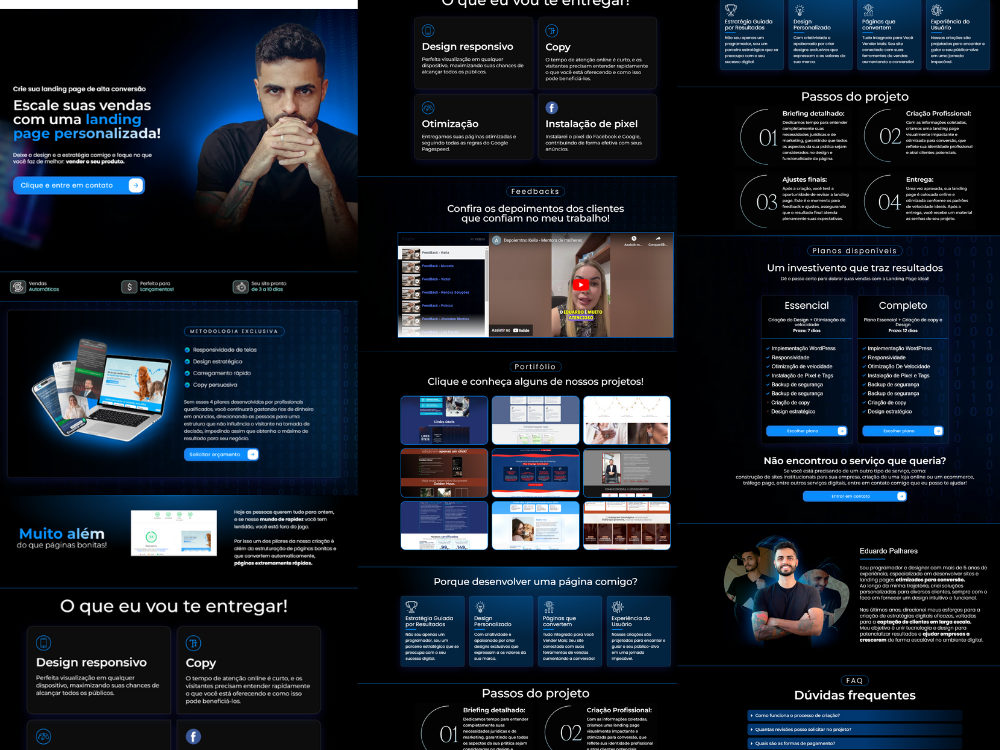Click the icon above 'Páginas que convertem' under 'Porque desenvolver'

tap(549, 607)
